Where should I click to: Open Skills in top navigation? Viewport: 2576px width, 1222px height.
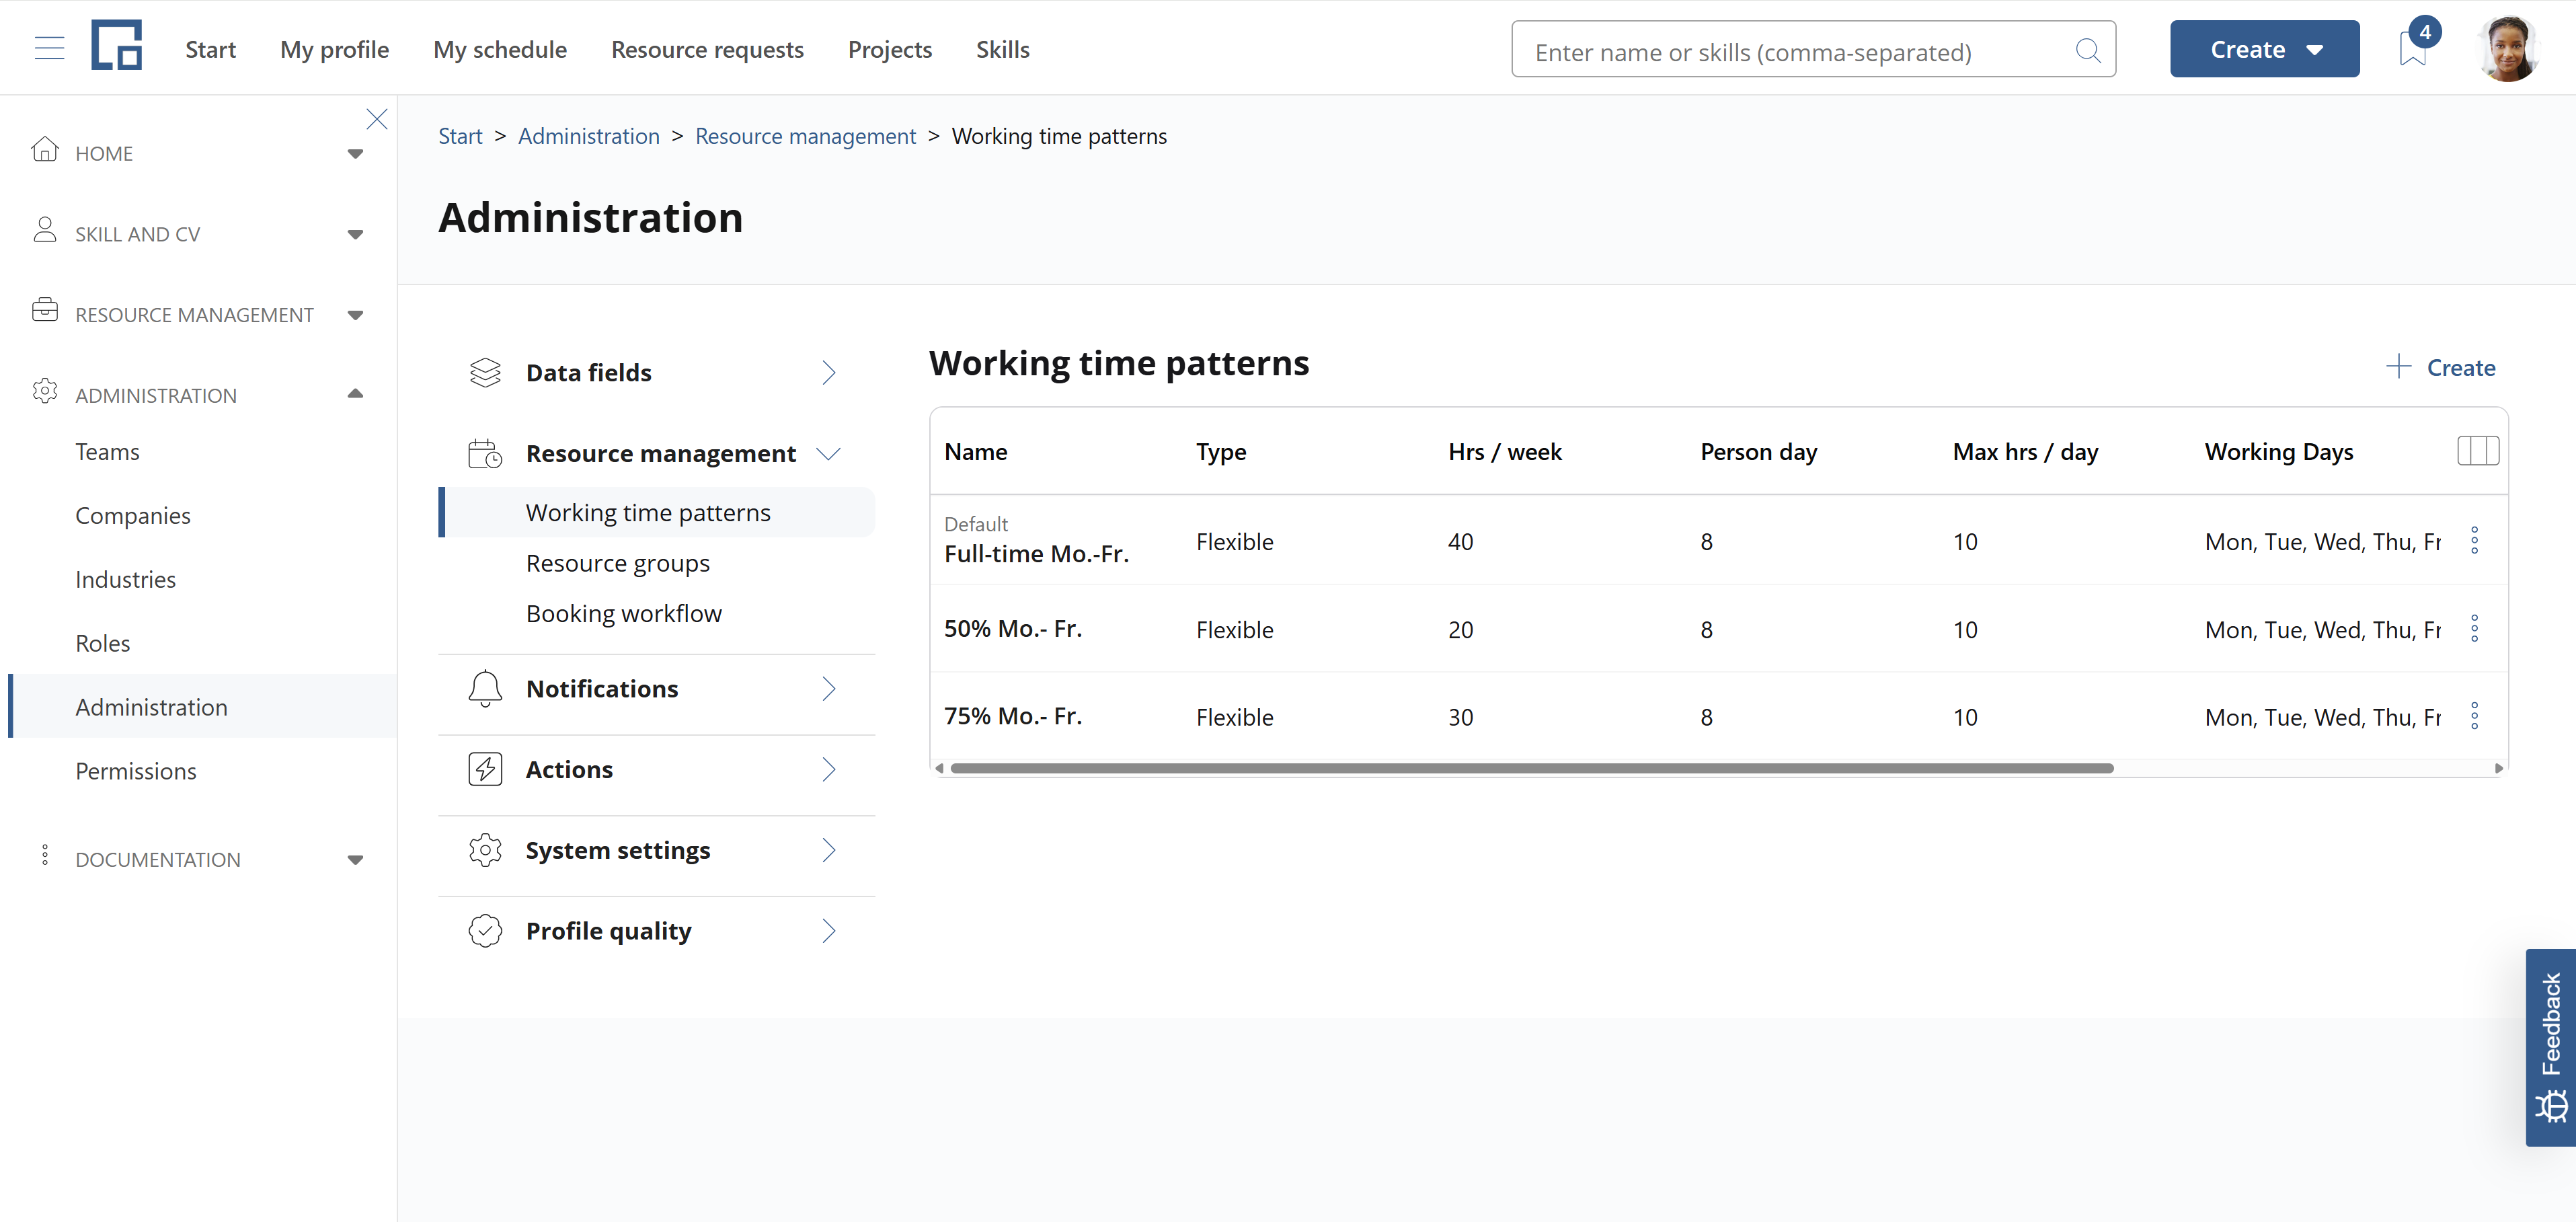tap(1003, 49)
